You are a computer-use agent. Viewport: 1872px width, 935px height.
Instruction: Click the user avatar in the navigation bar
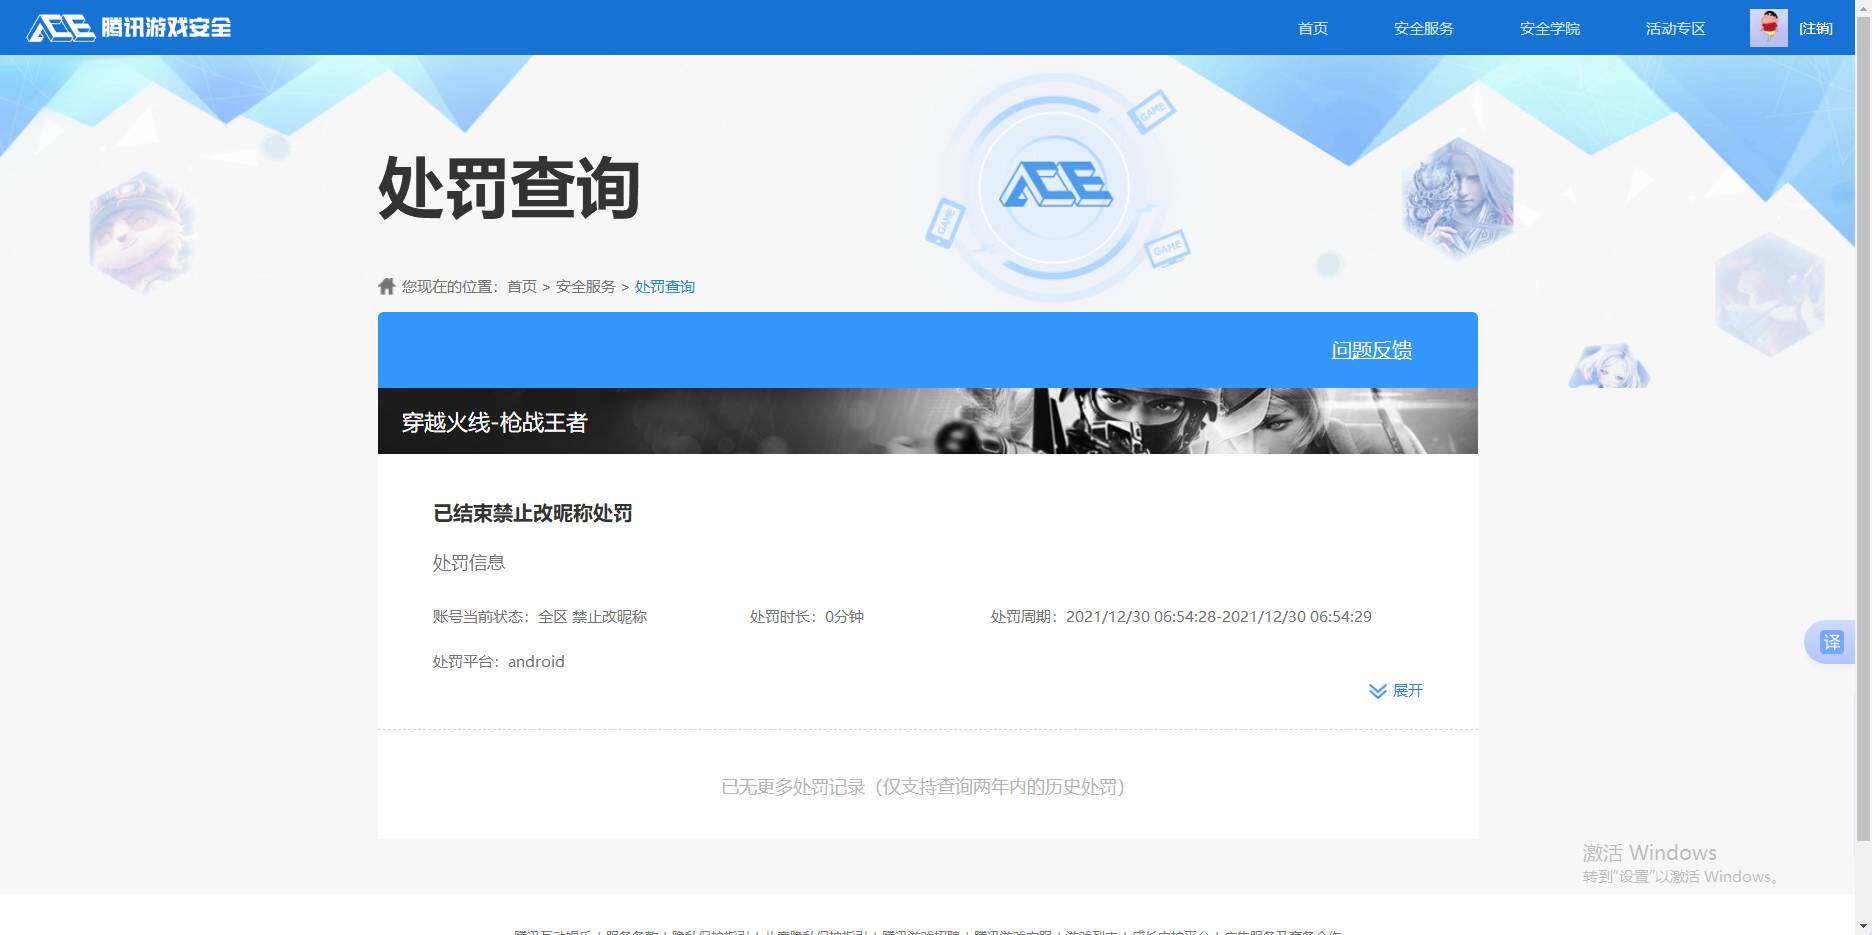click(1768, 27)
